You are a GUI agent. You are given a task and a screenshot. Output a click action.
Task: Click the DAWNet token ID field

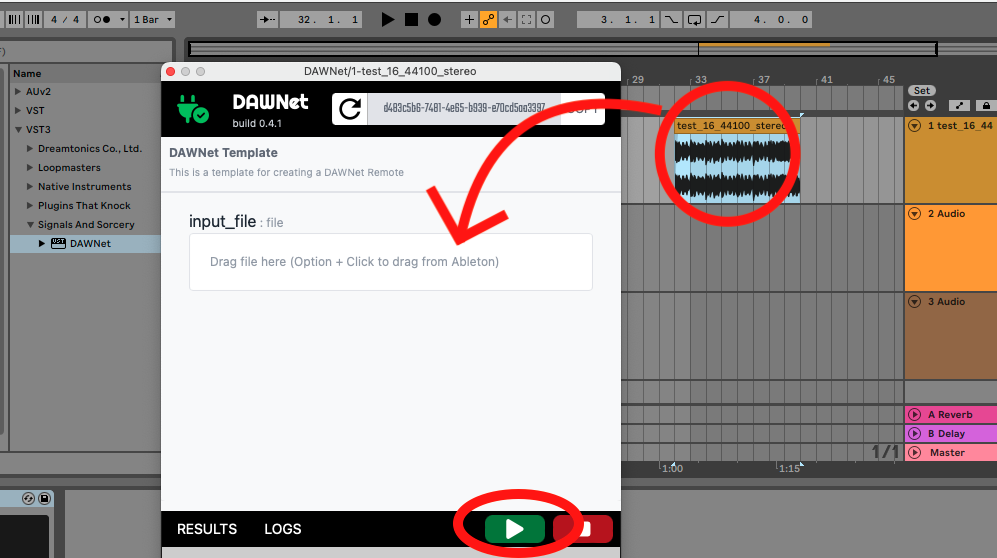(464, 108)
